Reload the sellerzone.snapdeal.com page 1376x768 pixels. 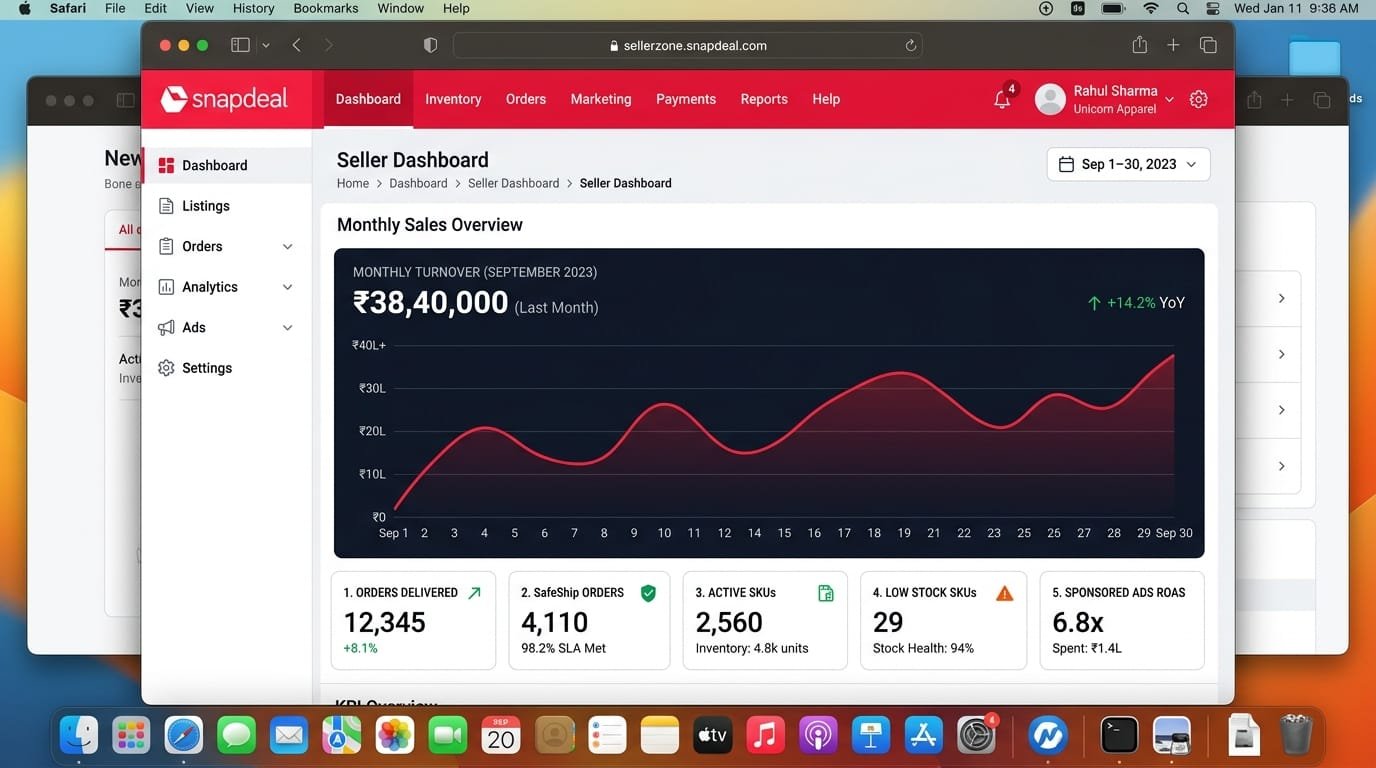coord(910,45)
